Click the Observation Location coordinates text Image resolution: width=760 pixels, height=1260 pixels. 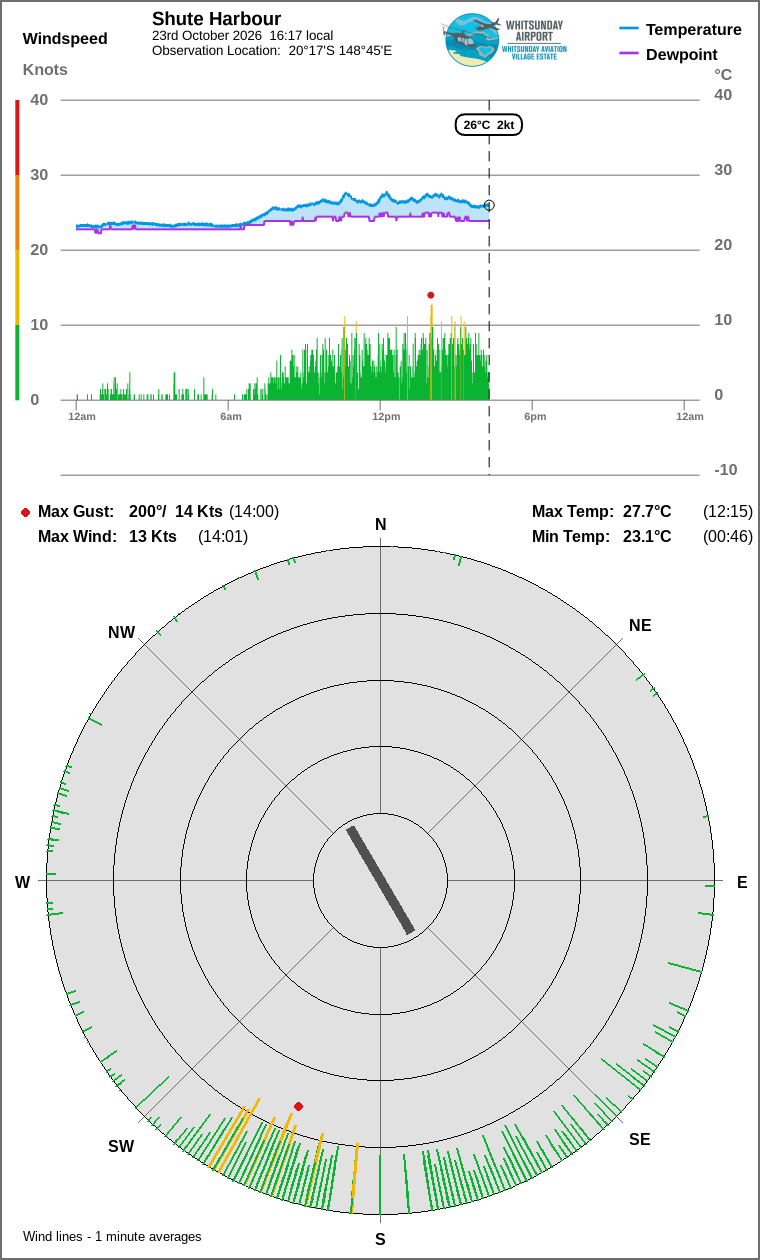click(x=272, y=50)
